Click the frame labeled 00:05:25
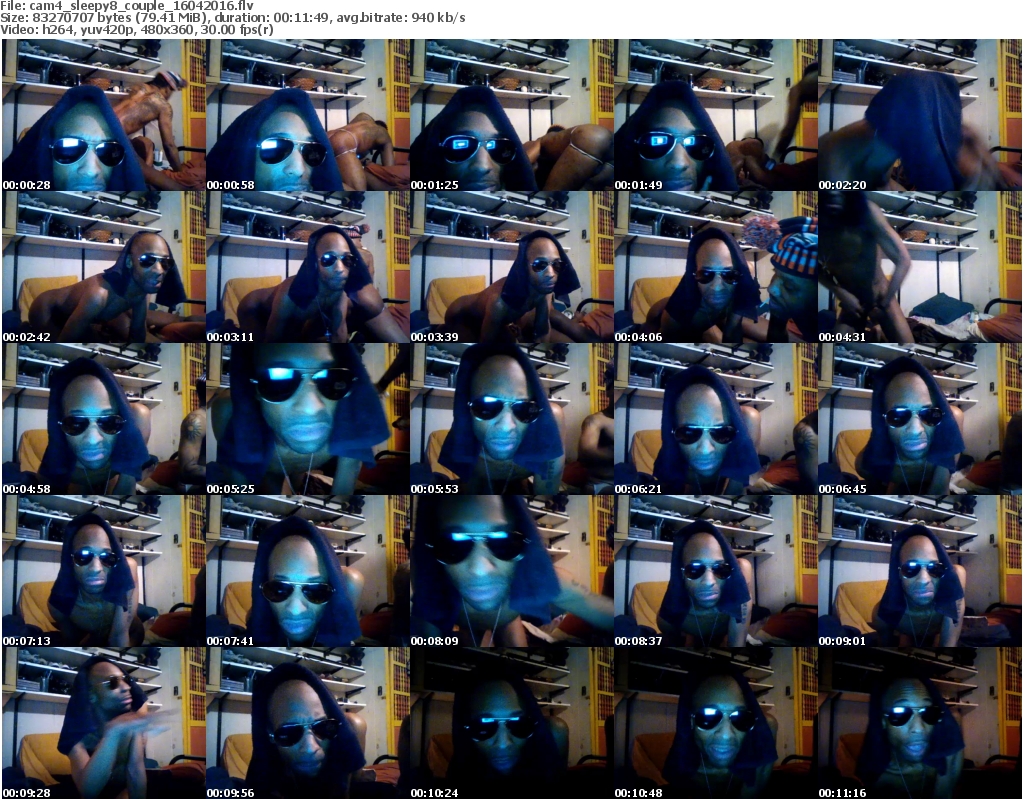 pyautogui.click(x=308, y=419)
